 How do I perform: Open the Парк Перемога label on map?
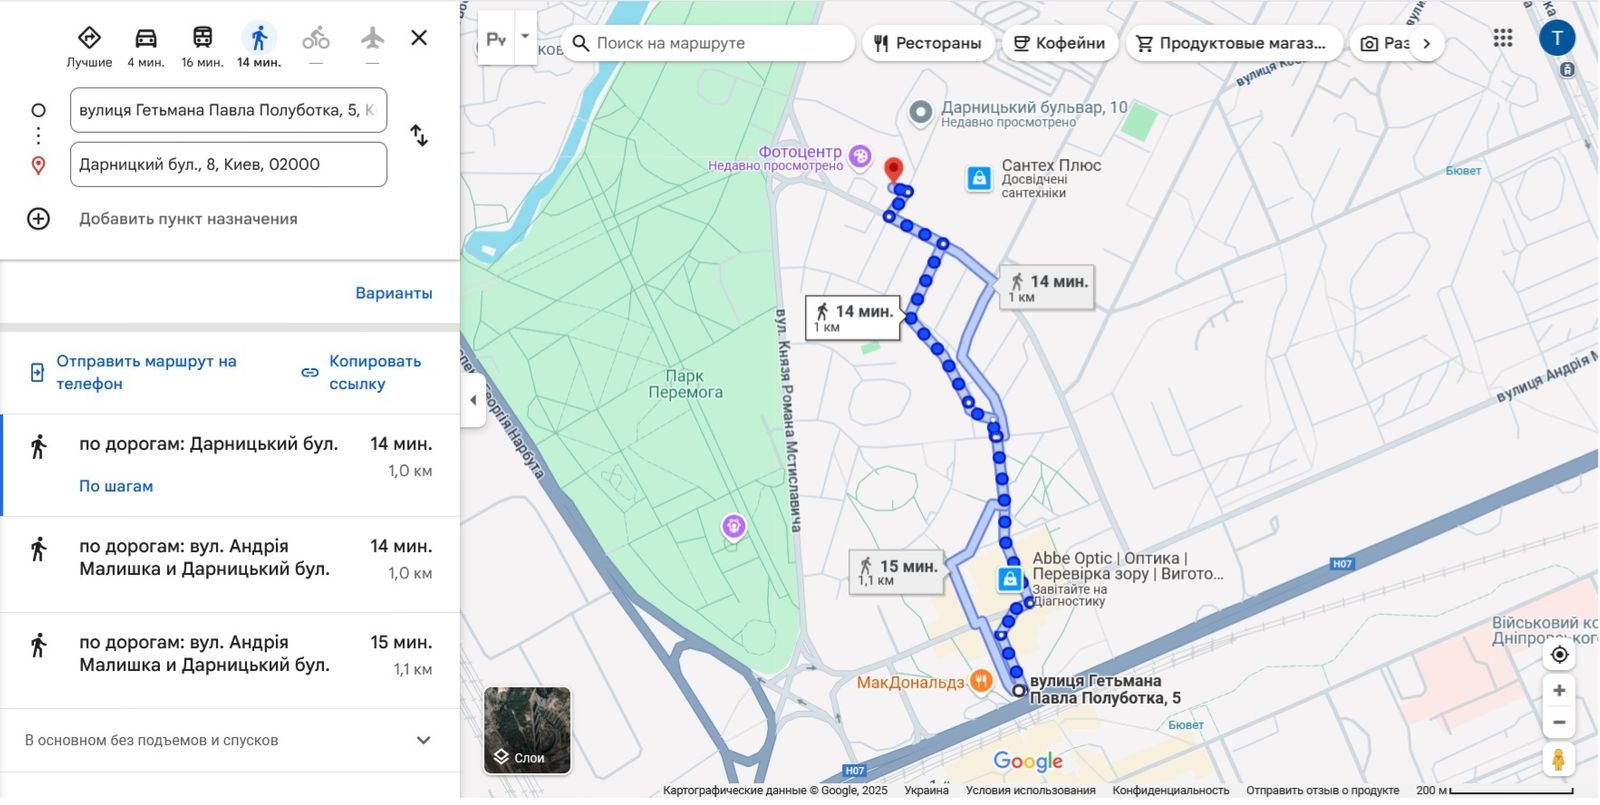click(685, 384)
